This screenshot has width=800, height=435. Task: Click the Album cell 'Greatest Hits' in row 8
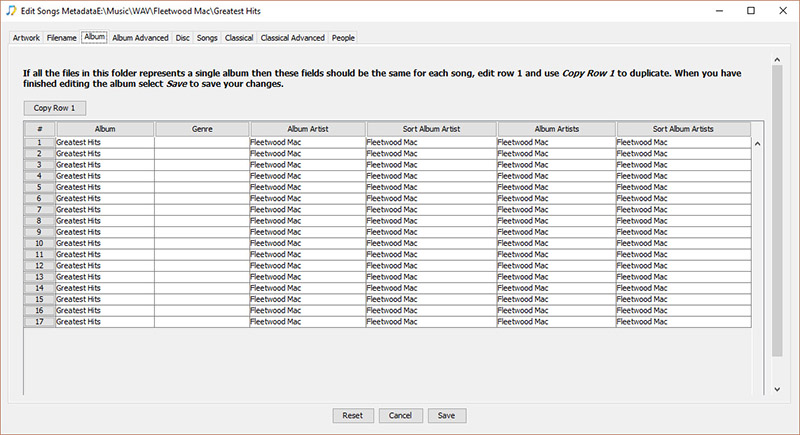pyautogui.click(x=105, y=221)
